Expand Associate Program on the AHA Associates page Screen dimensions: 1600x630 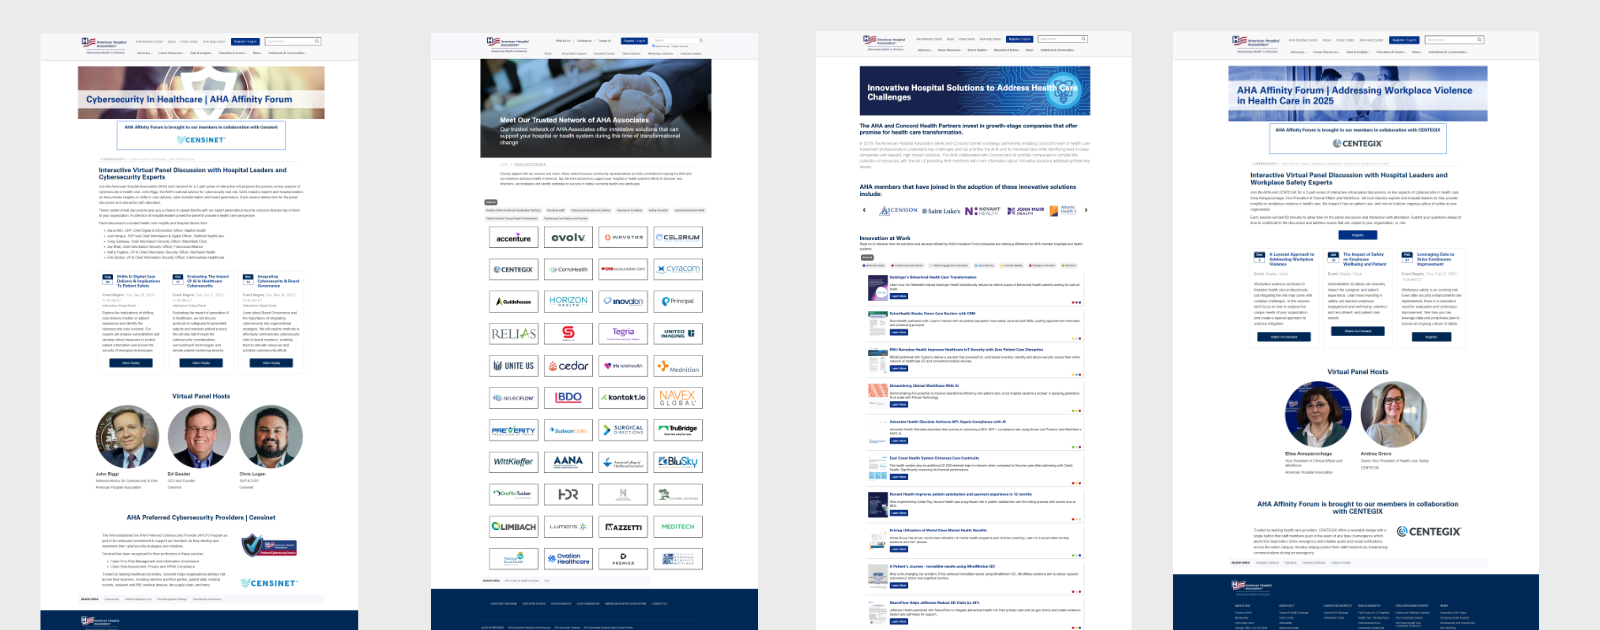[575, 53]
